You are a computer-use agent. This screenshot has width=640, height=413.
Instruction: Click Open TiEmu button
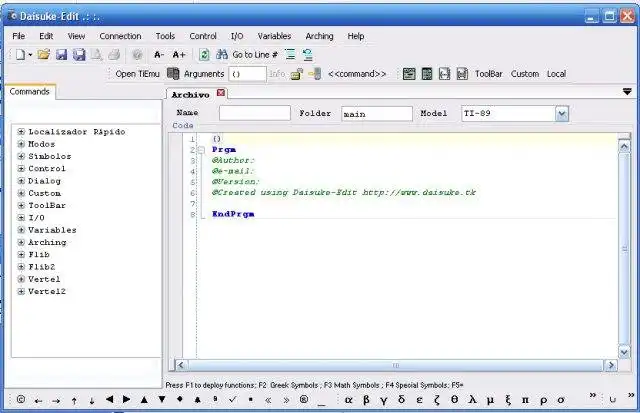click(x=137, y=74)
